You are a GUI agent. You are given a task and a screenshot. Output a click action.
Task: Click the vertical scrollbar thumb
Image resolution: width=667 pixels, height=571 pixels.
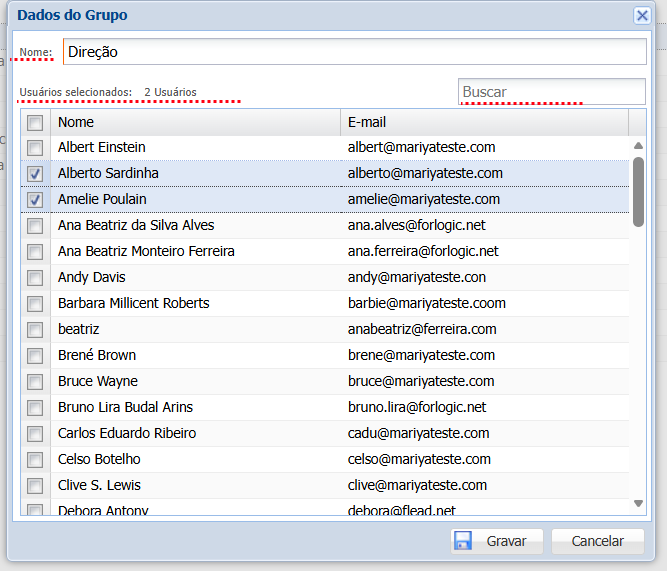[x=638, y=190]
